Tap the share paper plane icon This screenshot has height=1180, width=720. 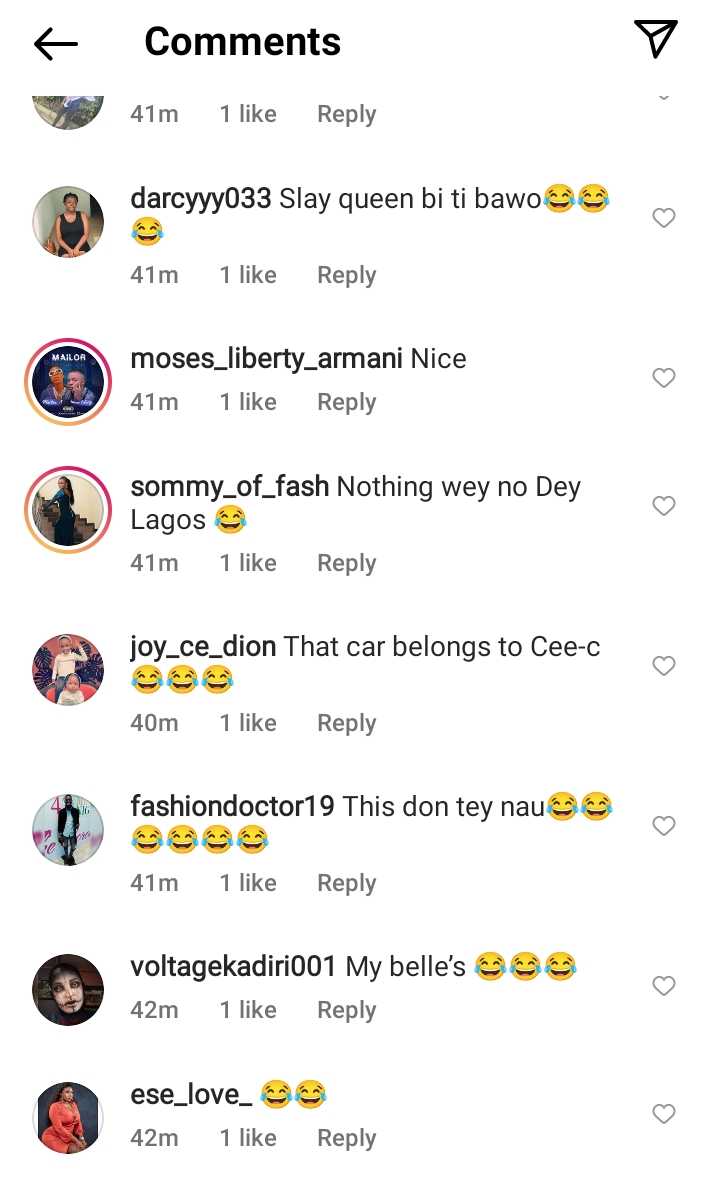[656, 39]
